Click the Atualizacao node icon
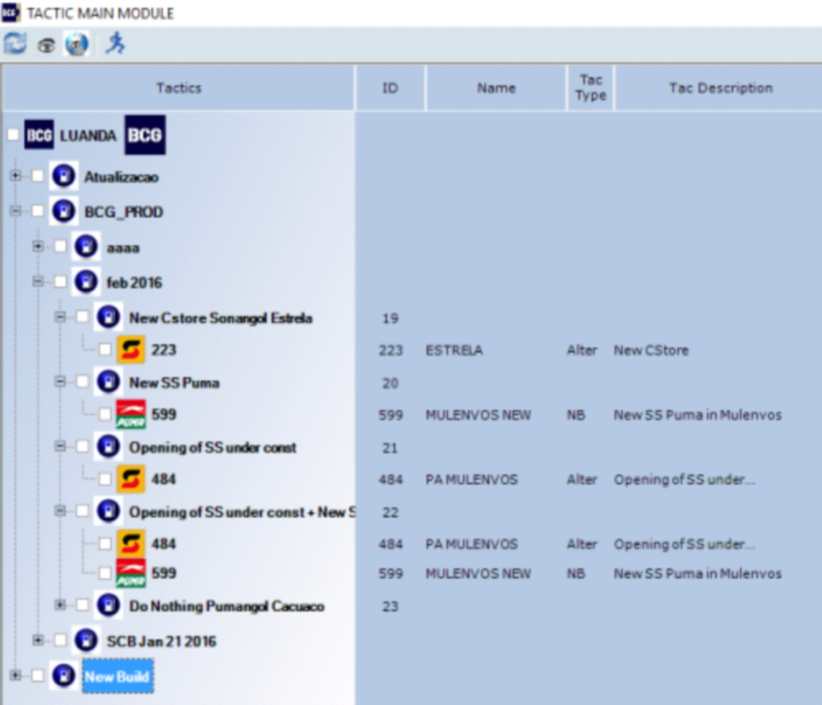This screenshot has width=822, height=705. (64, 176)
